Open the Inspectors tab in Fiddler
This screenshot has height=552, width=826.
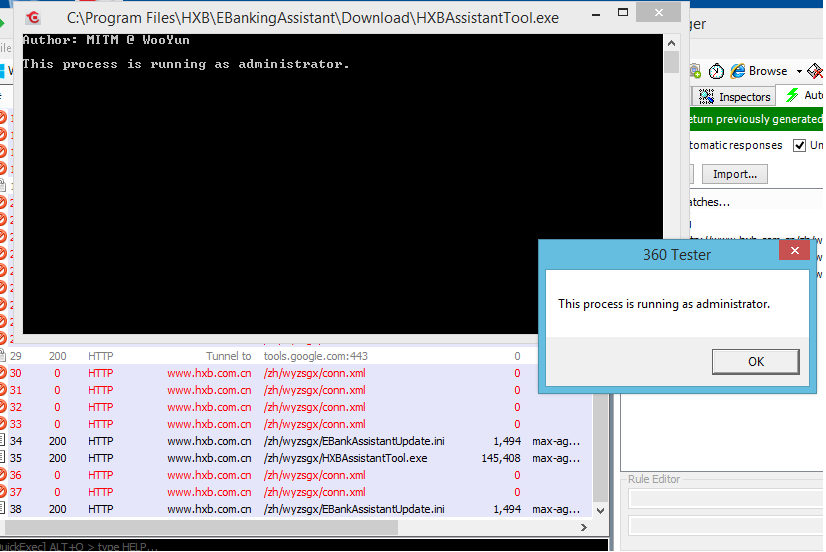click(x=734, y=96)
